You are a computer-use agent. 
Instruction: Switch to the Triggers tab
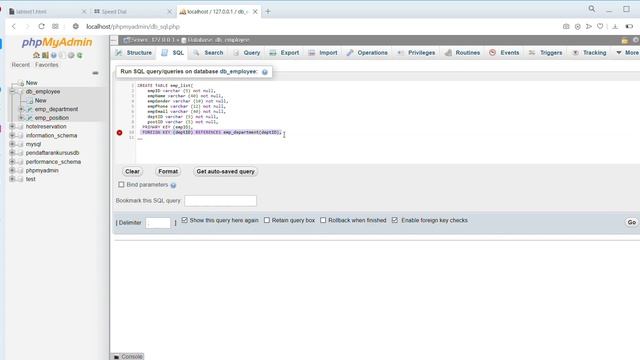click(x=545, y=53)
